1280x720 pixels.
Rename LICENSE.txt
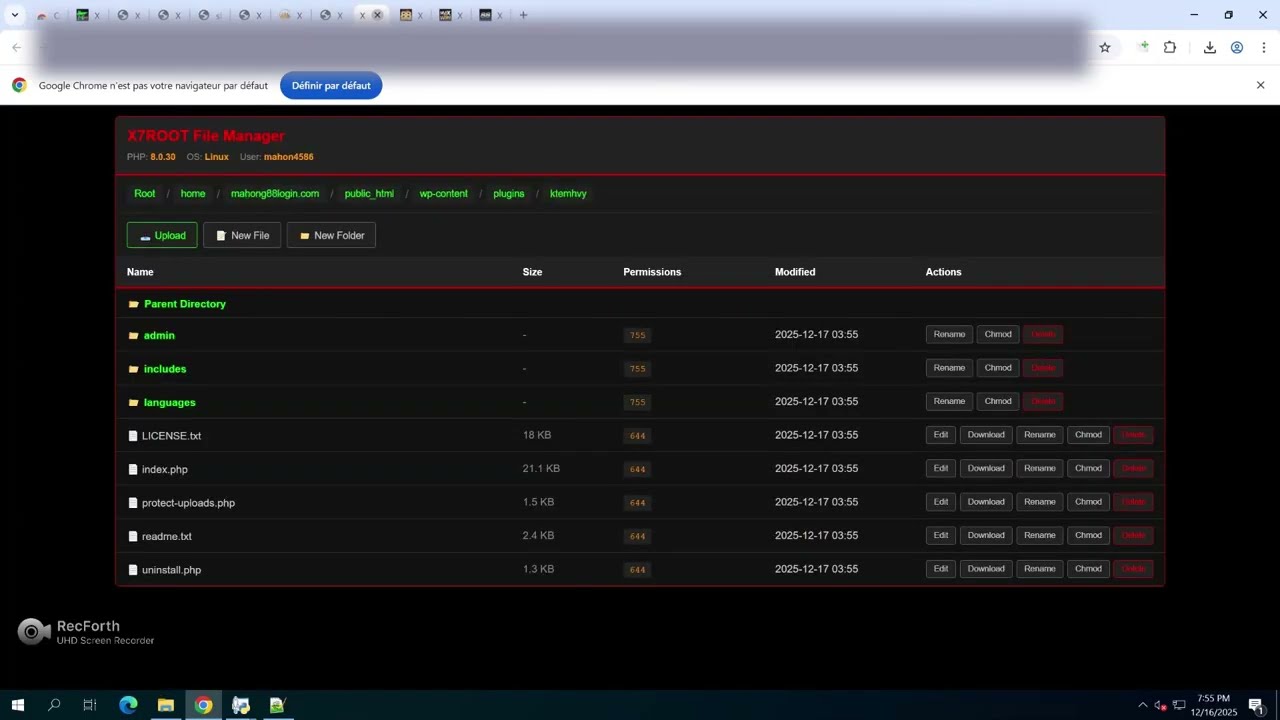click(1040, 435)
